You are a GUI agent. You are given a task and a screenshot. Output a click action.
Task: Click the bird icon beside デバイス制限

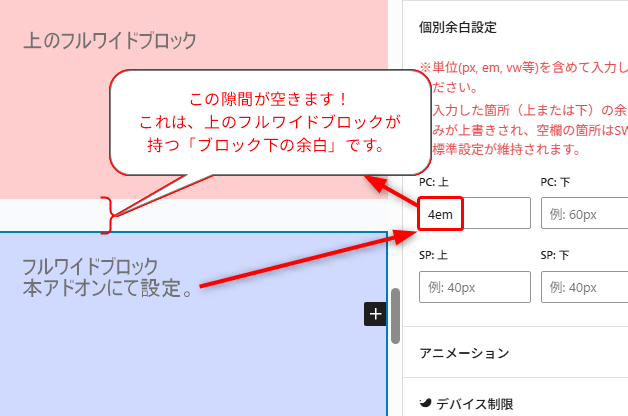(x=425, y=402)
